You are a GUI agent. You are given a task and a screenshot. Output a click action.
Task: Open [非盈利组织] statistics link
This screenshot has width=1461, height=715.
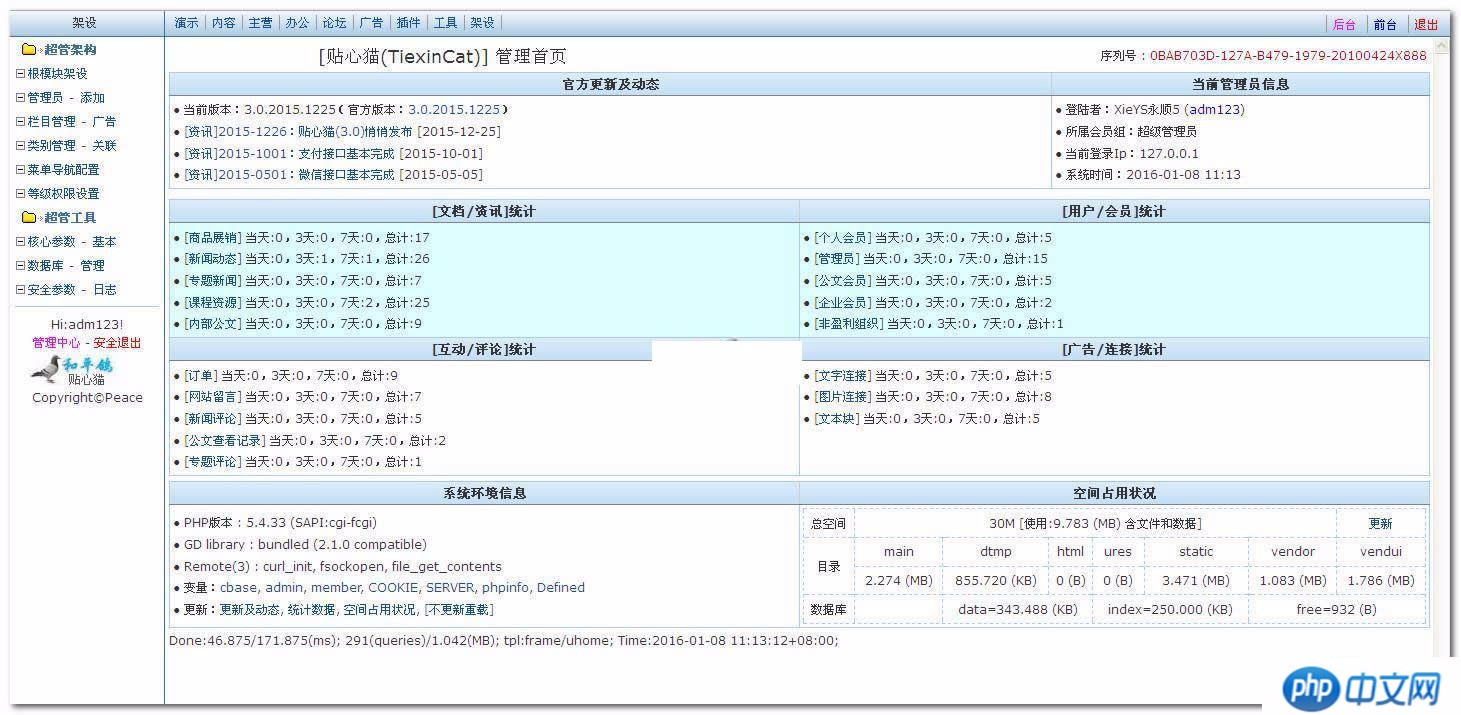coord(849,324)
